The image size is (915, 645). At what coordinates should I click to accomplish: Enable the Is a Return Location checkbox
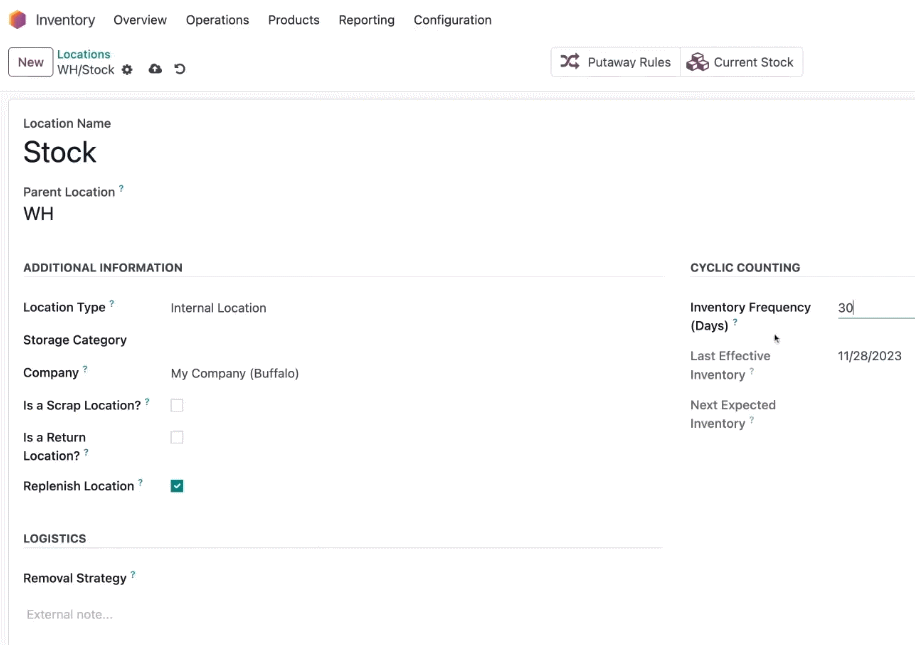pyautogui.click(x=177, y=437)
